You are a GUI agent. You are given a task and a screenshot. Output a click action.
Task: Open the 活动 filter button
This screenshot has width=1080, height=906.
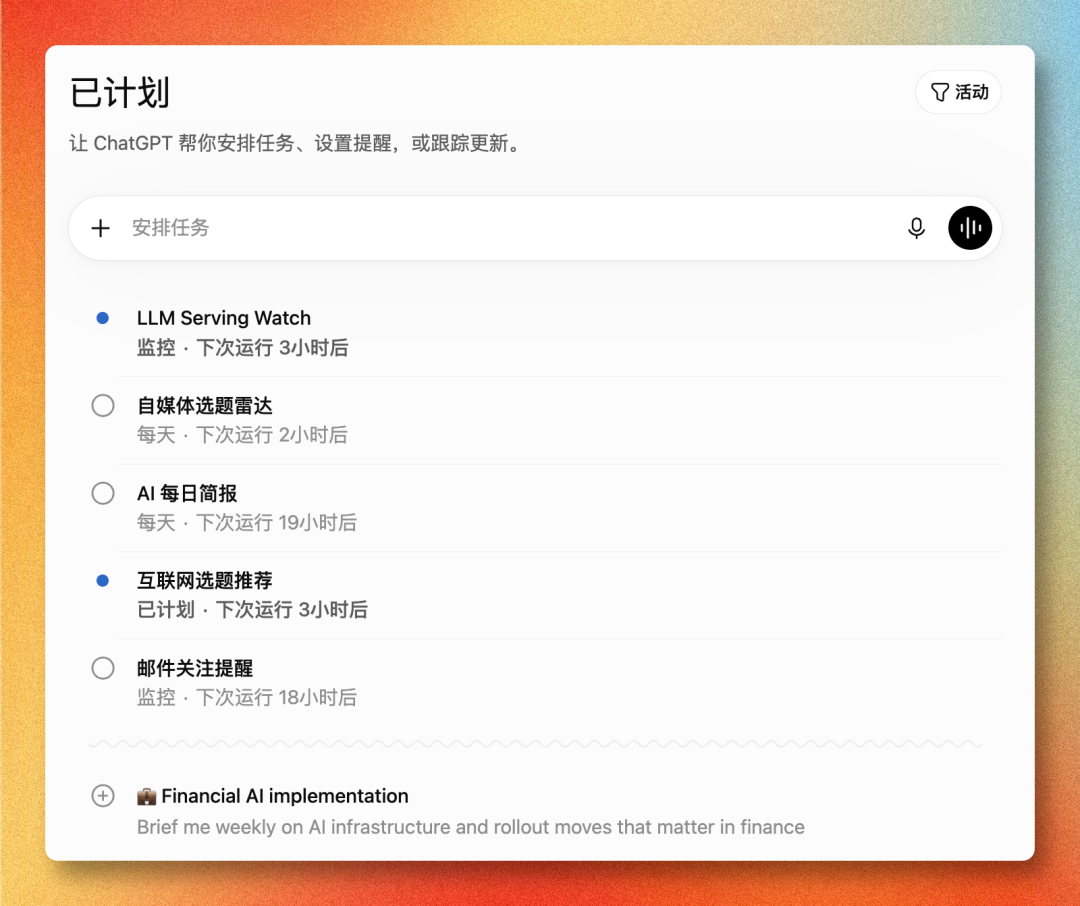point(958,92)
